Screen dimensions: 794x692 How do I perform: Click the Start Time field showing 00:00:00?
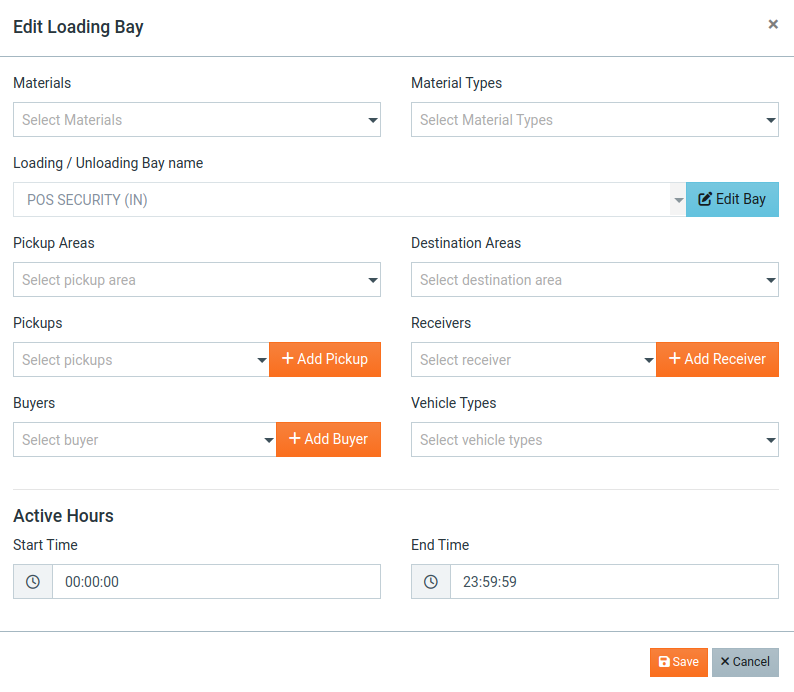tap(217, 582)
